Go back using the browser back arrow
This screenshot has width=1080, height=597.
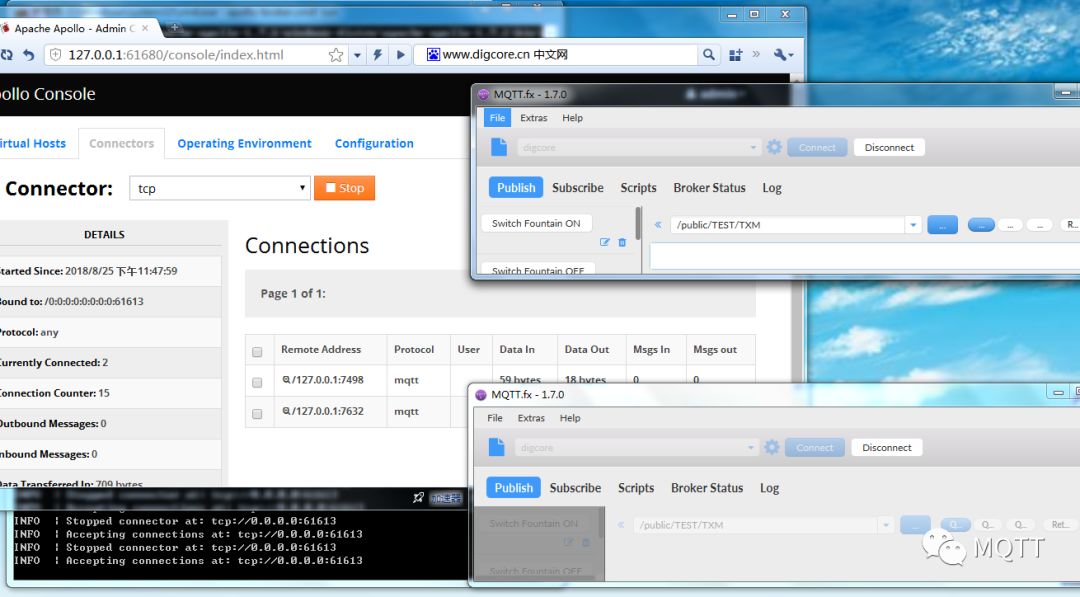(28, 55)
